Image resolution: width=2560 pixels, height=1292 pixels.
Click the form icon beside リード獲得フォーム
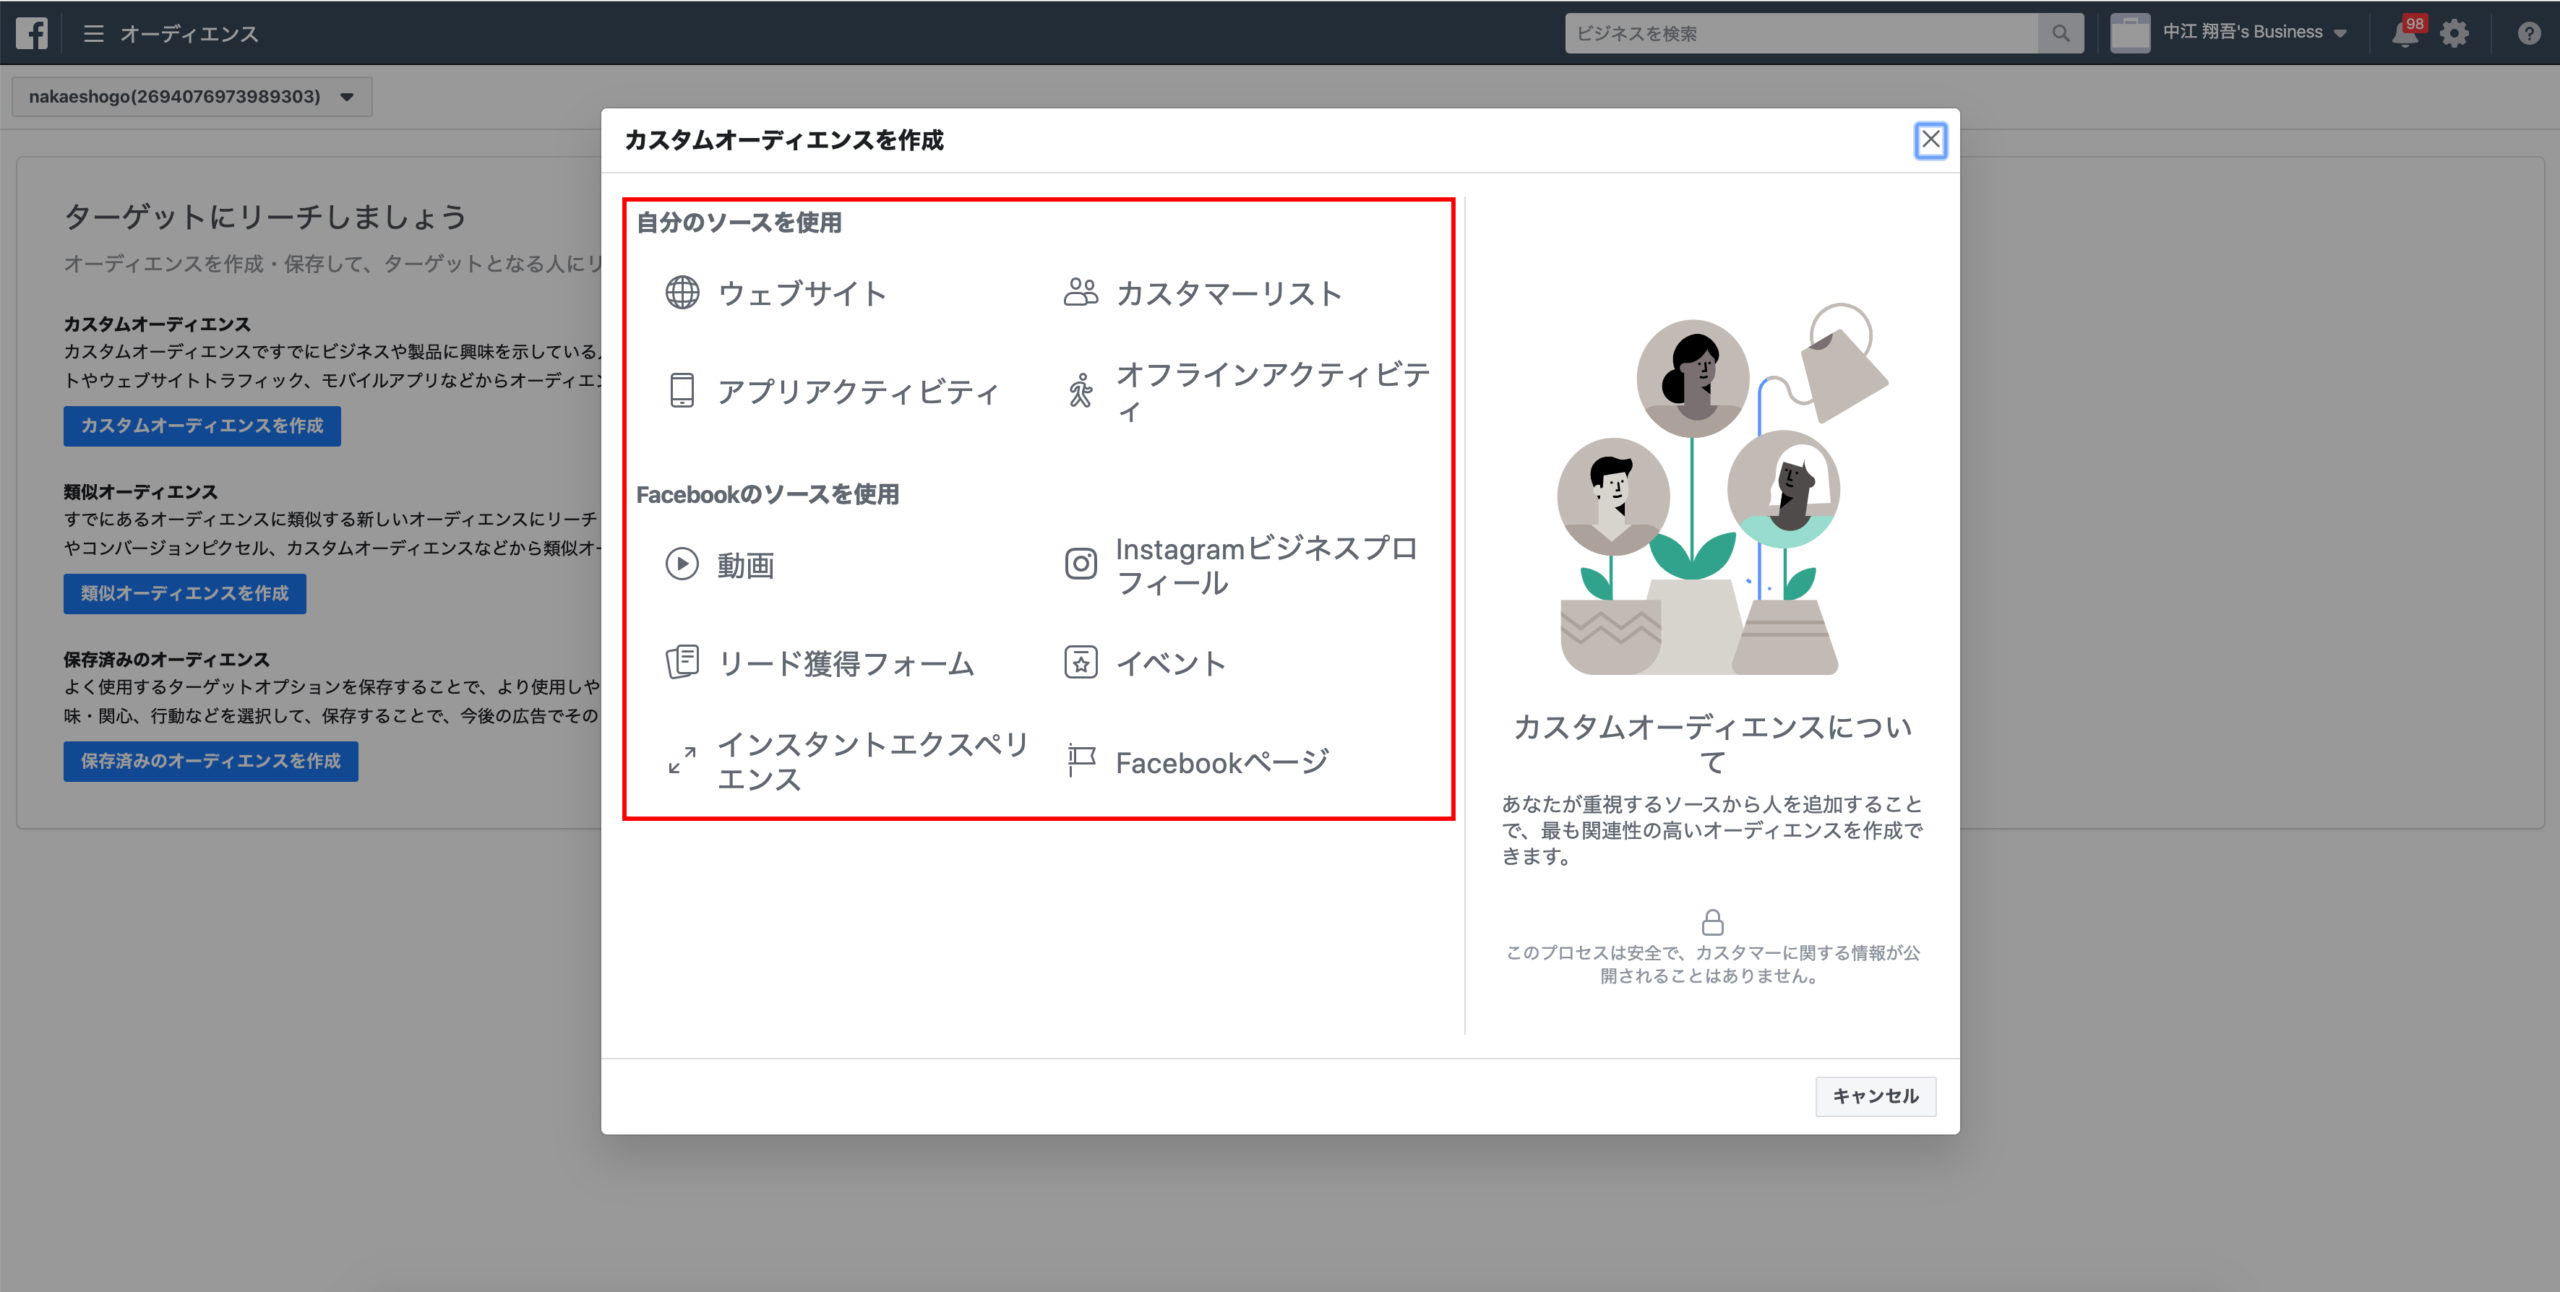pos(682,663)
